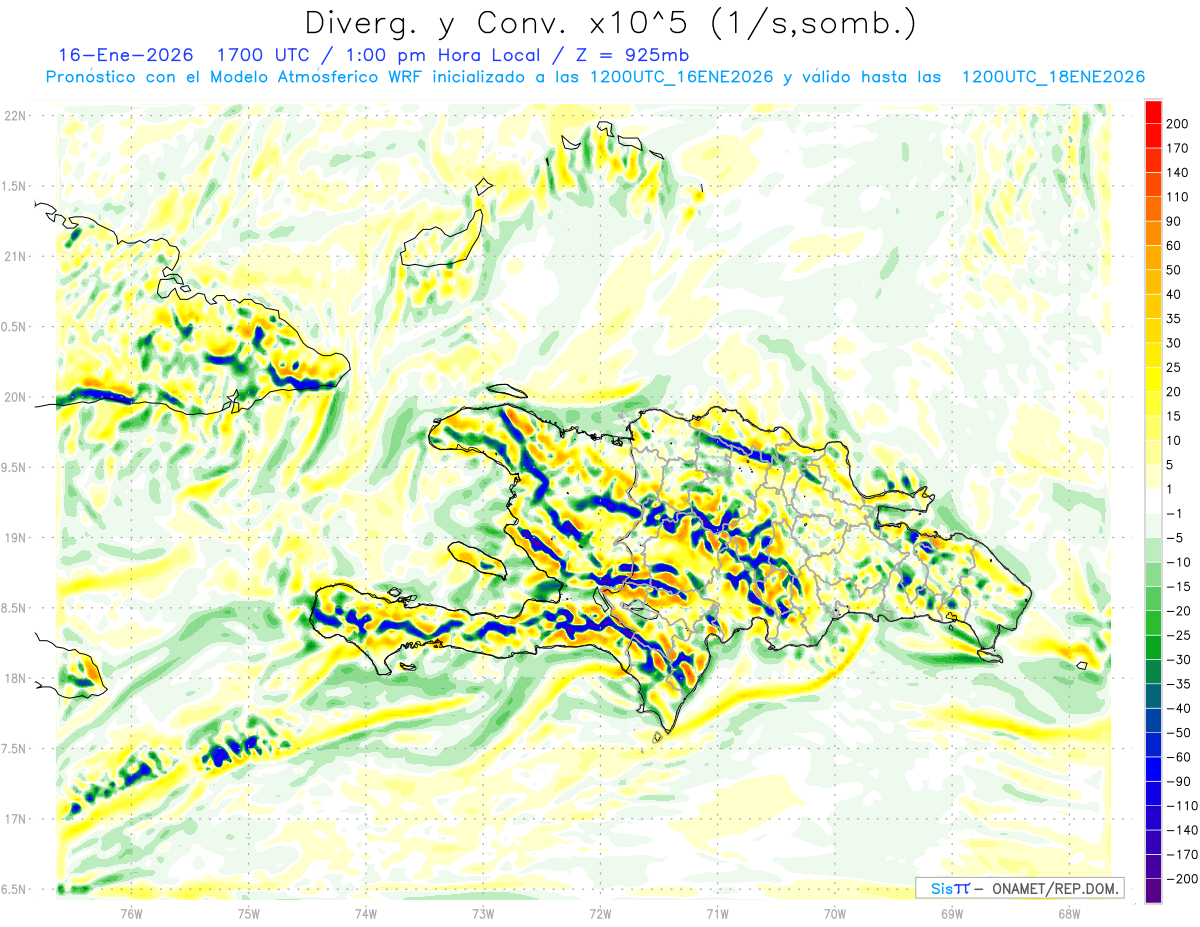This screenshot has height=927, width=1200.
Task: Click the '-25' color scale value
Action: click(x=1178, y=635)
